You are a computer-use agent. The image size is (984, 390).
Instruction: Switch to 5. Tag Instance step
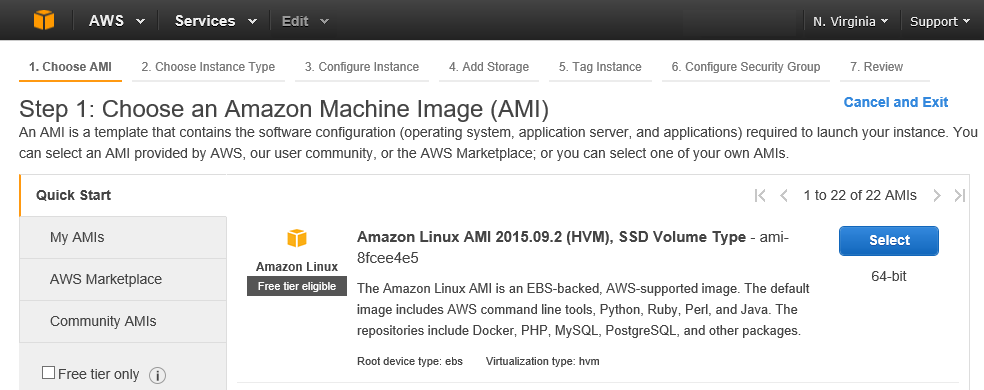(600, 67)
